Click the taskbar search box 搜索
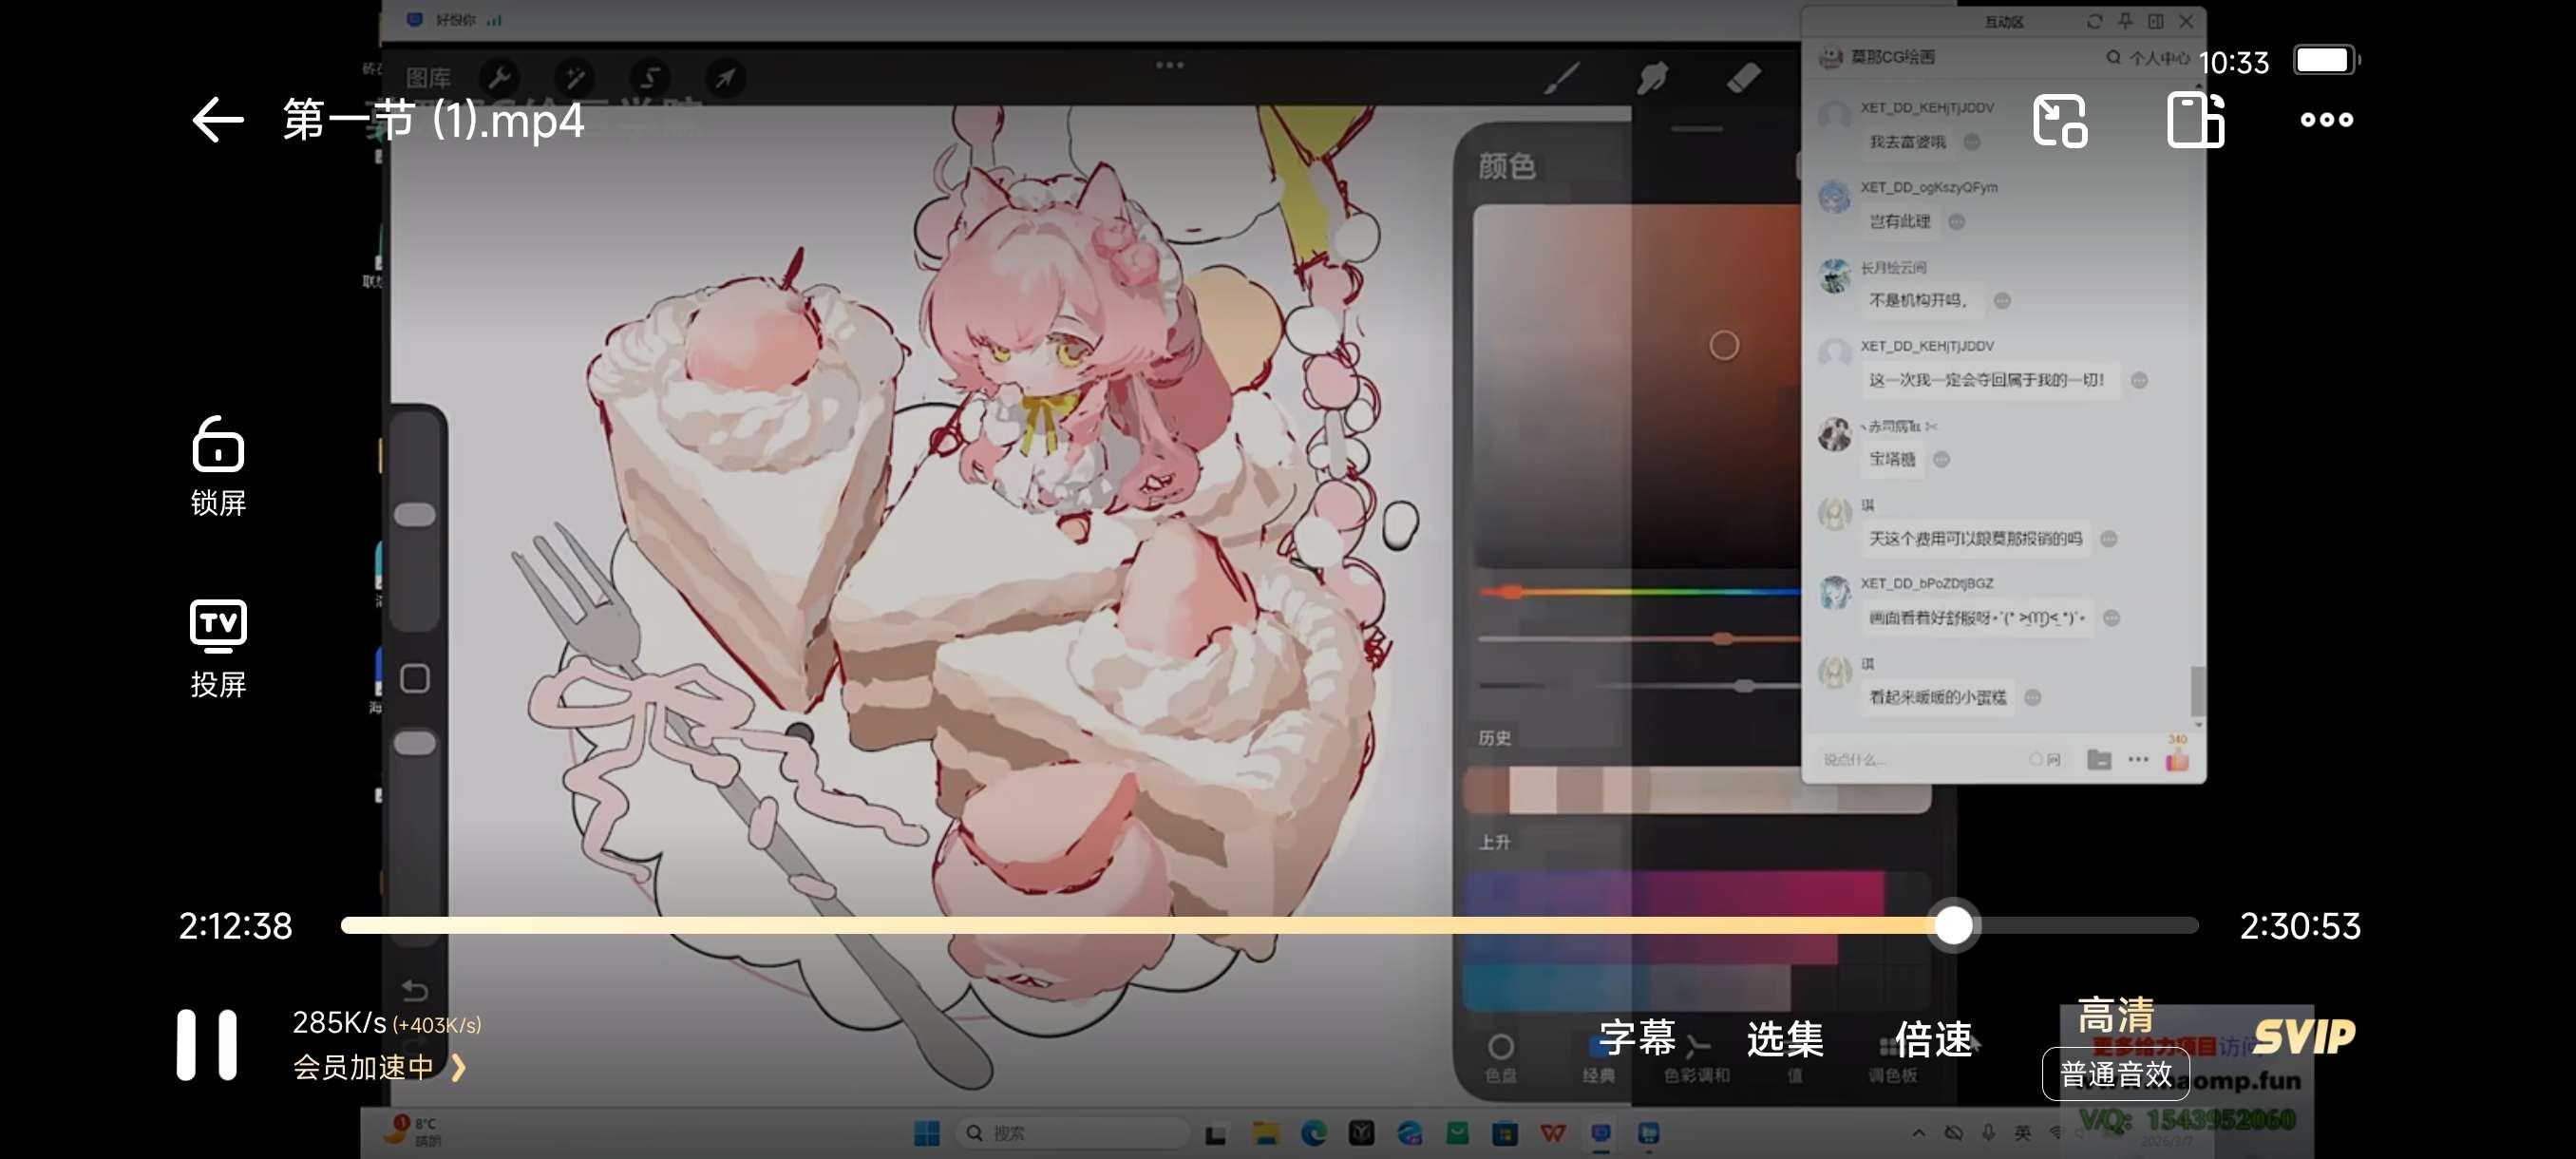This screenshot has width=2576, height=1159. click(x=1074, y=1133)
